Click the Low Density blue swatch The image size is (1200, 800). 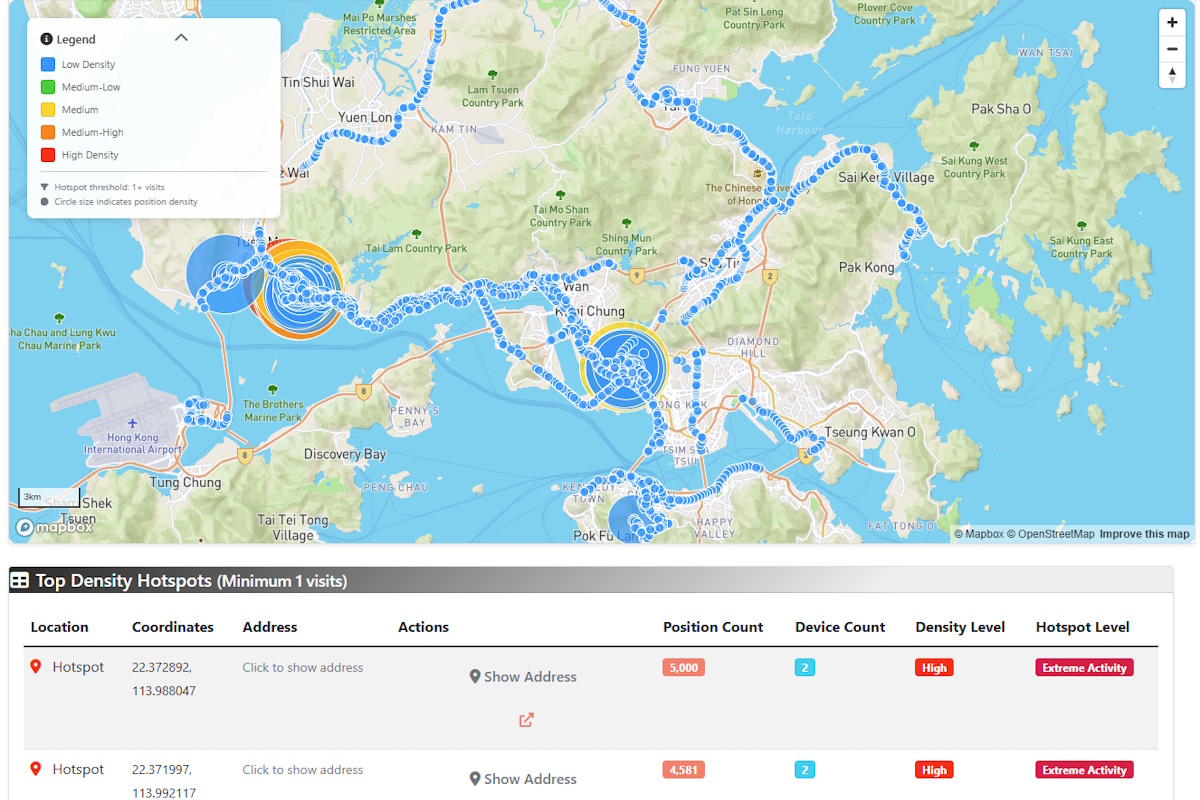tap(48, 64)
